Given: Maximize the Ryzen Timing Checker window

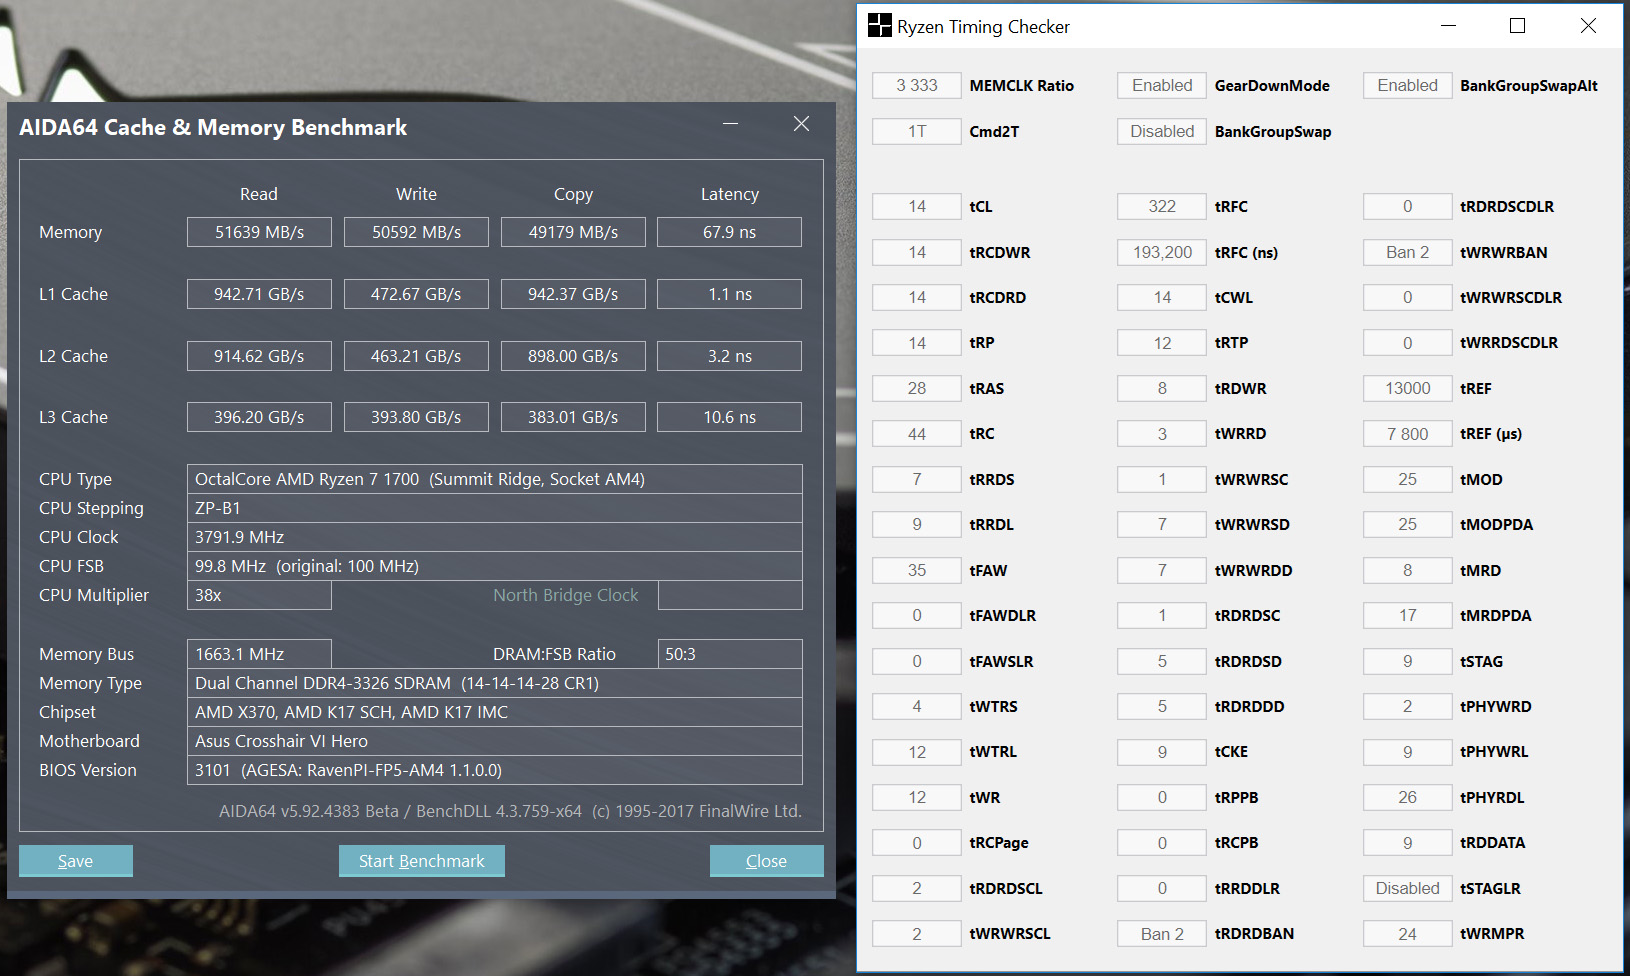Looking at the screenshot, I should pyautogui.click(x=1517, y=26).
